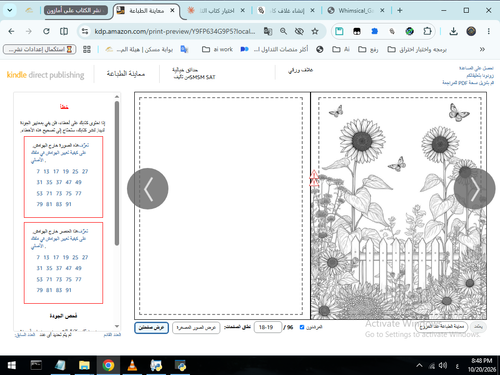Click the teal save extension icon
The image size is (500, 375).
point(339,31)
